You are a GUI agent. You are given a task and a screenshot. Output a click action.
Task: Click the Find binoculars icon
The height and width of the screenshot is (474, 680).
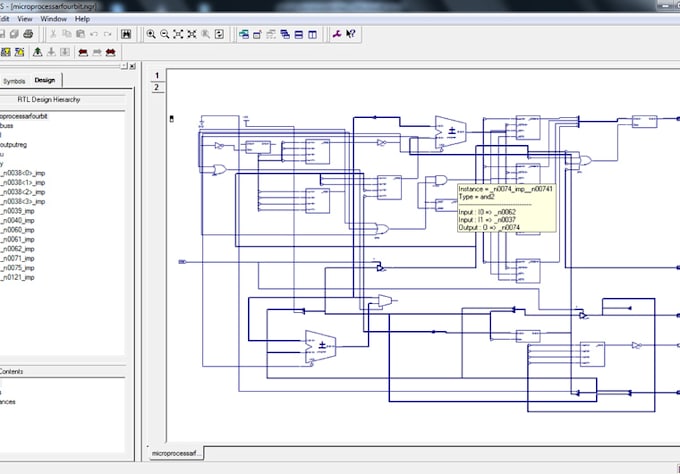tap(126, 34)
